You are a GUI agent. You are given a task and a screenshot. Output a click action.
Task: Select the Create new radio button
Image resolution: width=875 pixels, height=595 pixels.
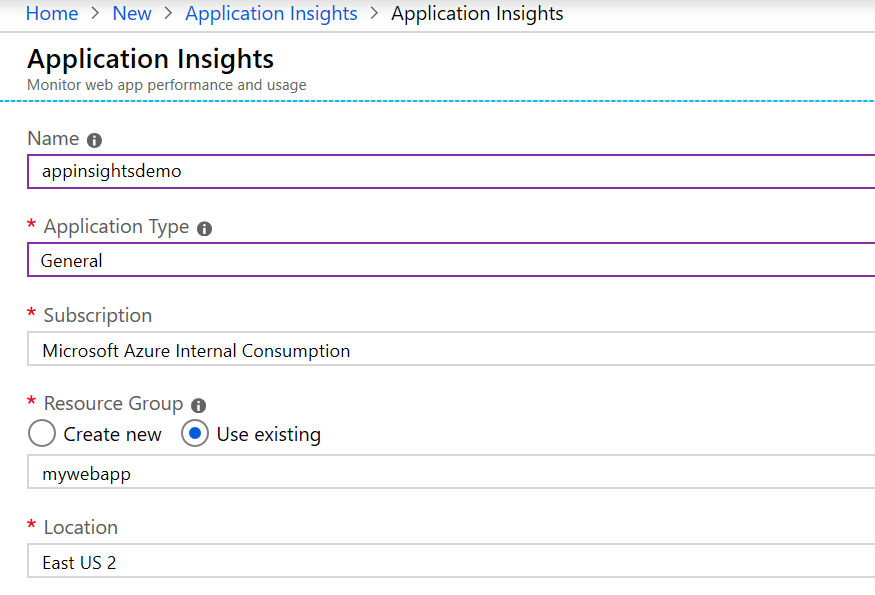(42, 434)
